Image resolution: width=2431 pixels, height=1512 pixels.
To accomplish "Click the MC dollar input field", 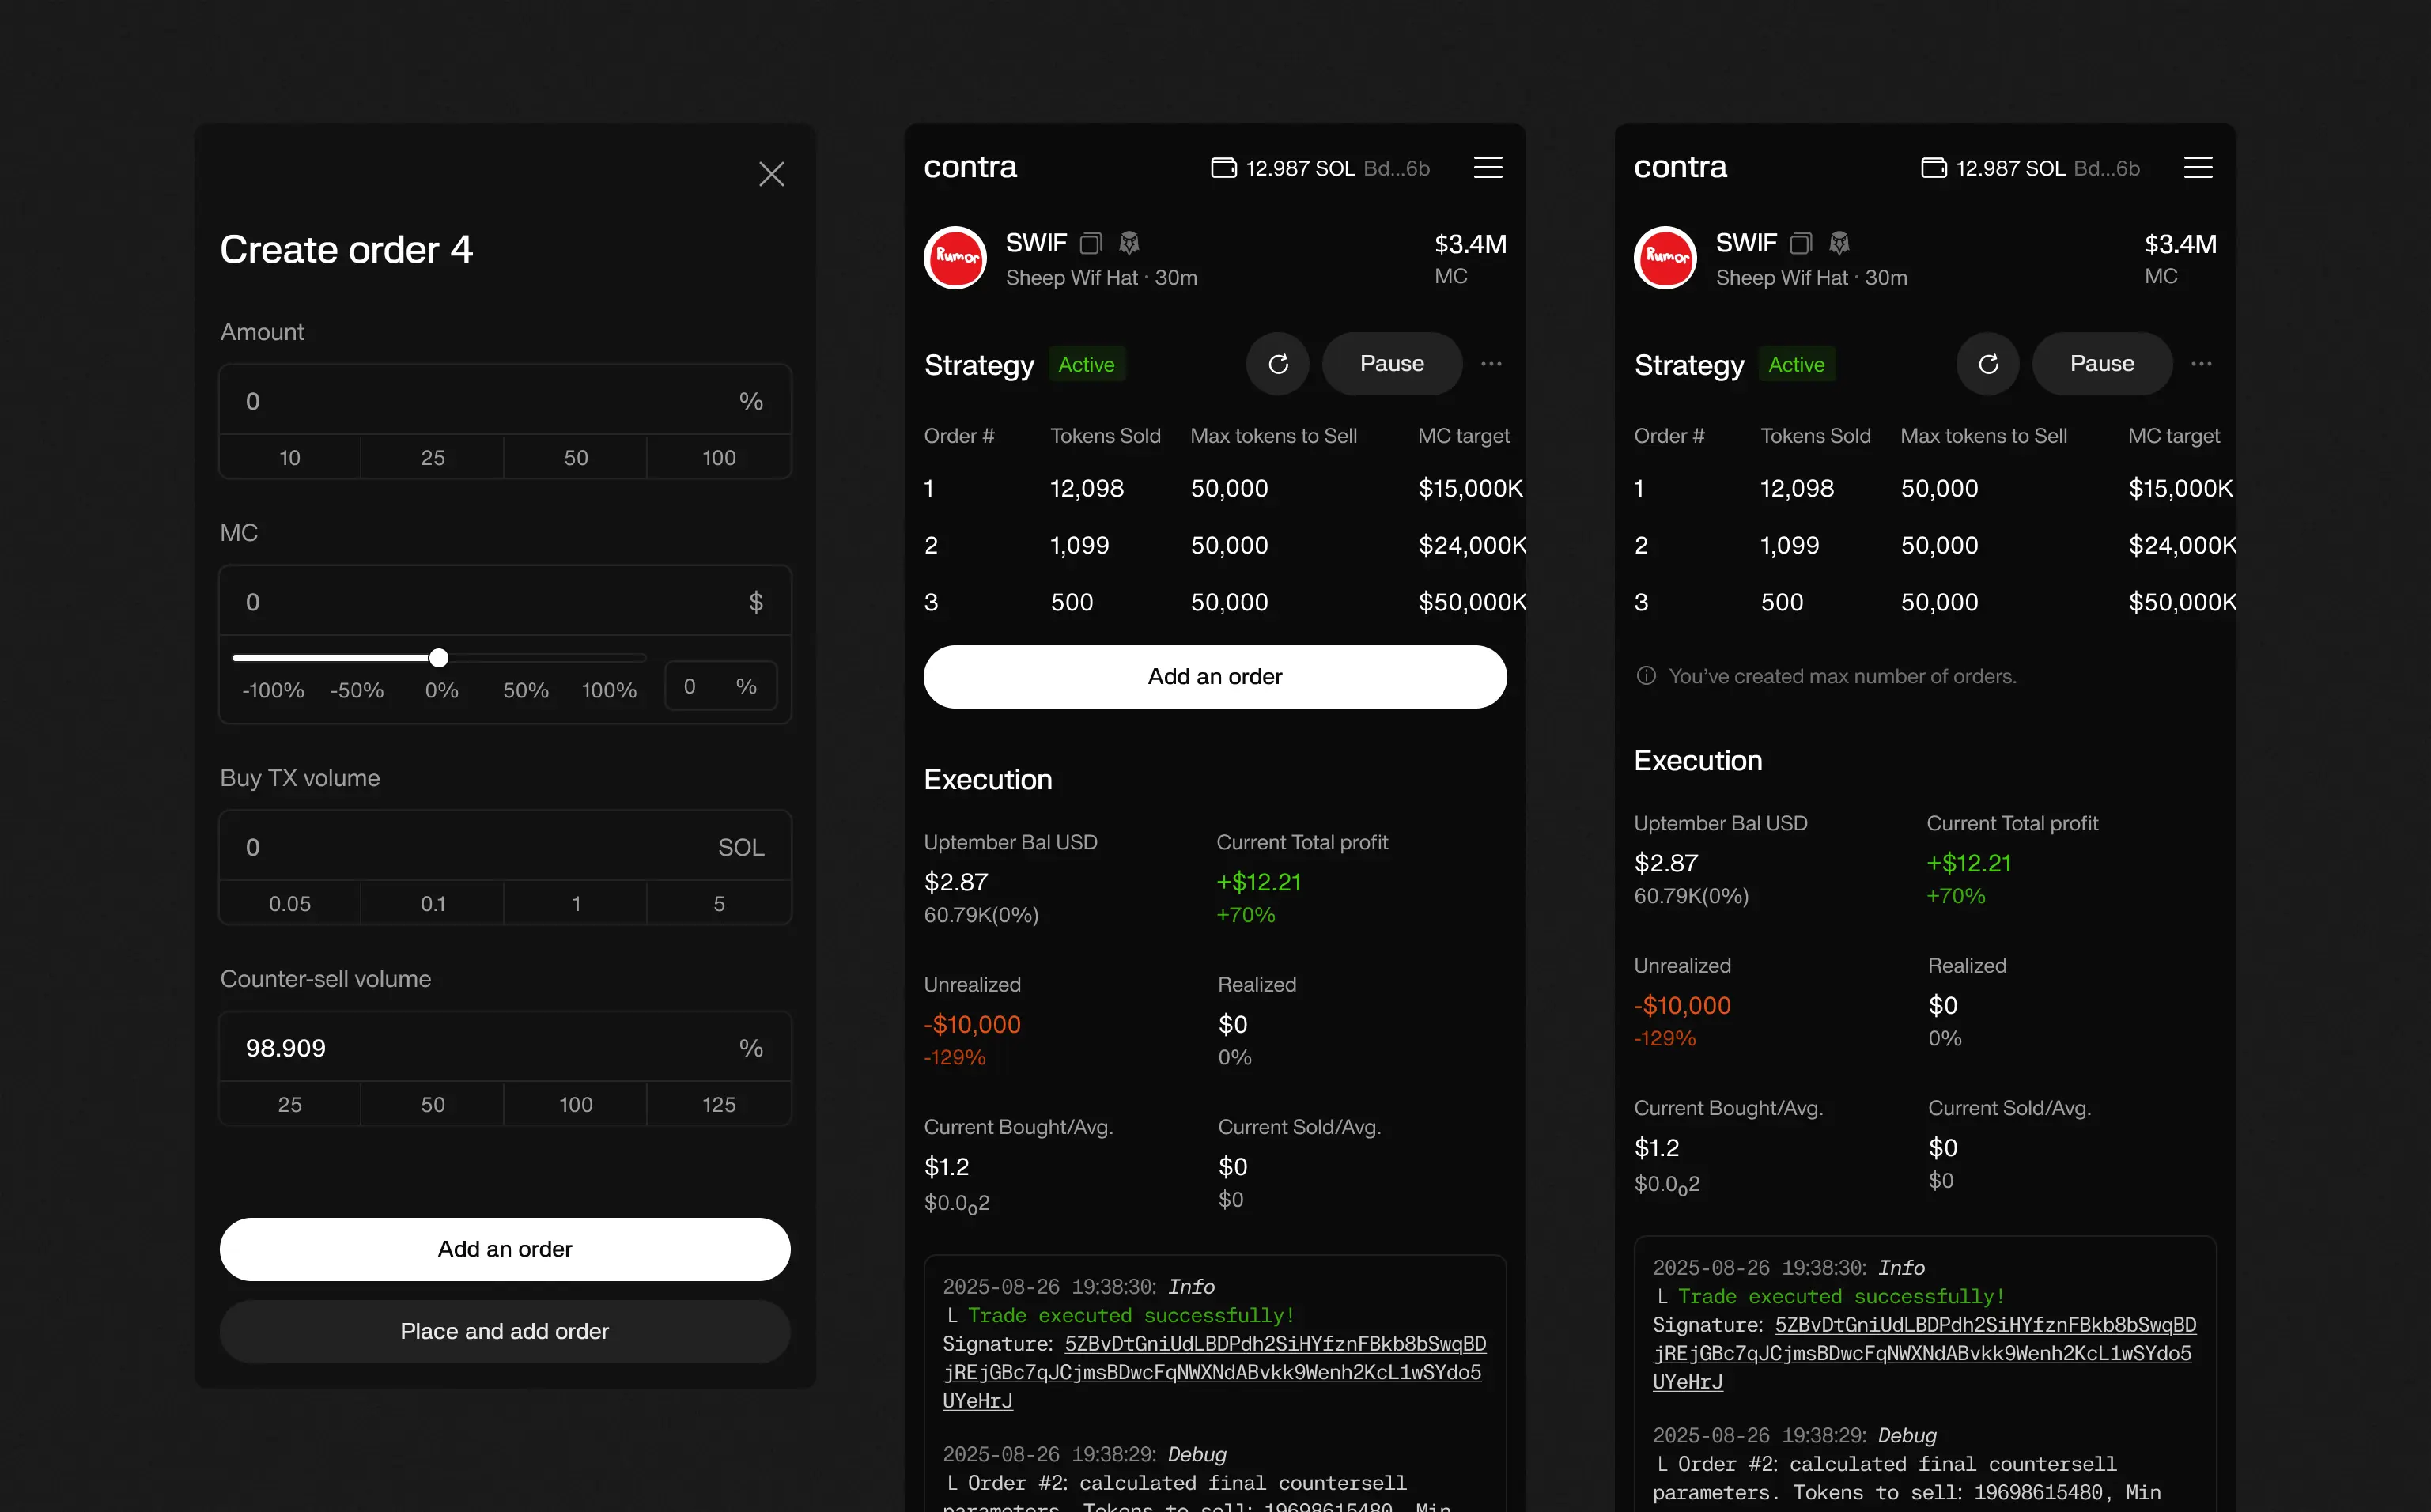I will pos(480,602).
